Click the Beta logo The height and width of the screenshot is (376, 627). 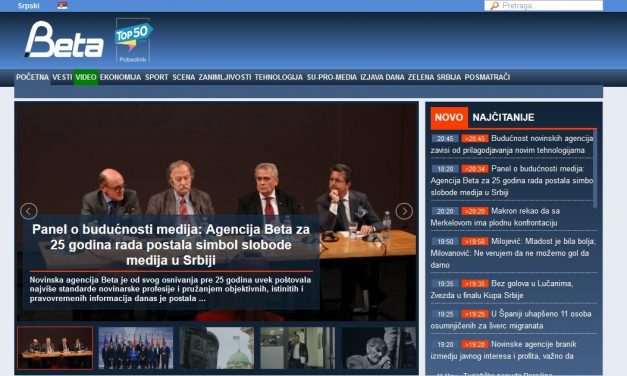(x=64, y=39)
